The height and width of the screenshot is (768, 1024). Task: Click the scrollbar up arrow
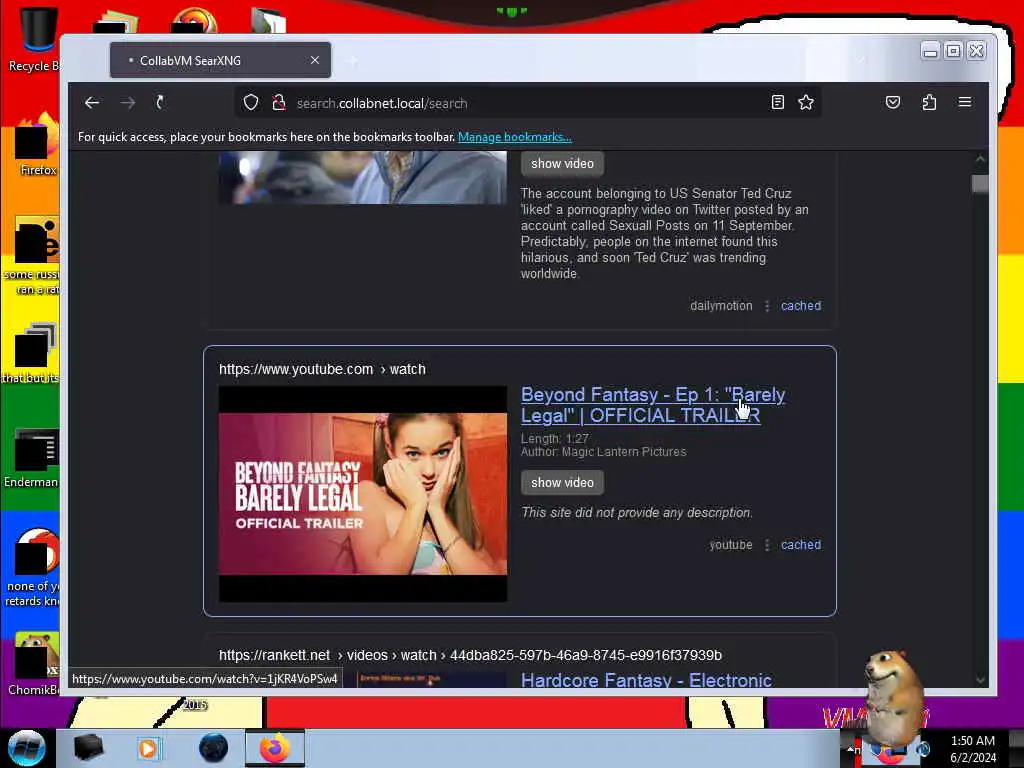pyautogui.click(x=980, y=159)
